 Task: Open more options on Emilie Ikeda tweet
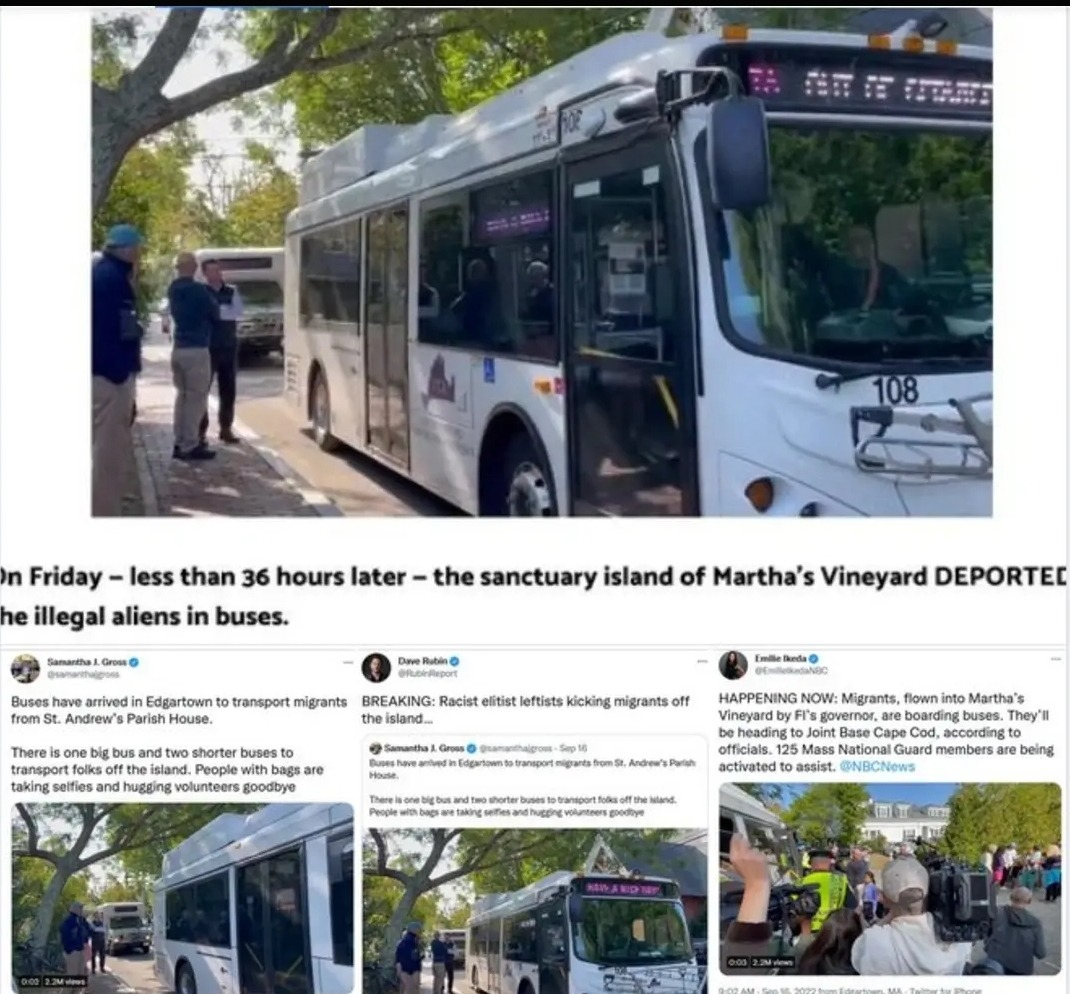tap(1056, 659)
